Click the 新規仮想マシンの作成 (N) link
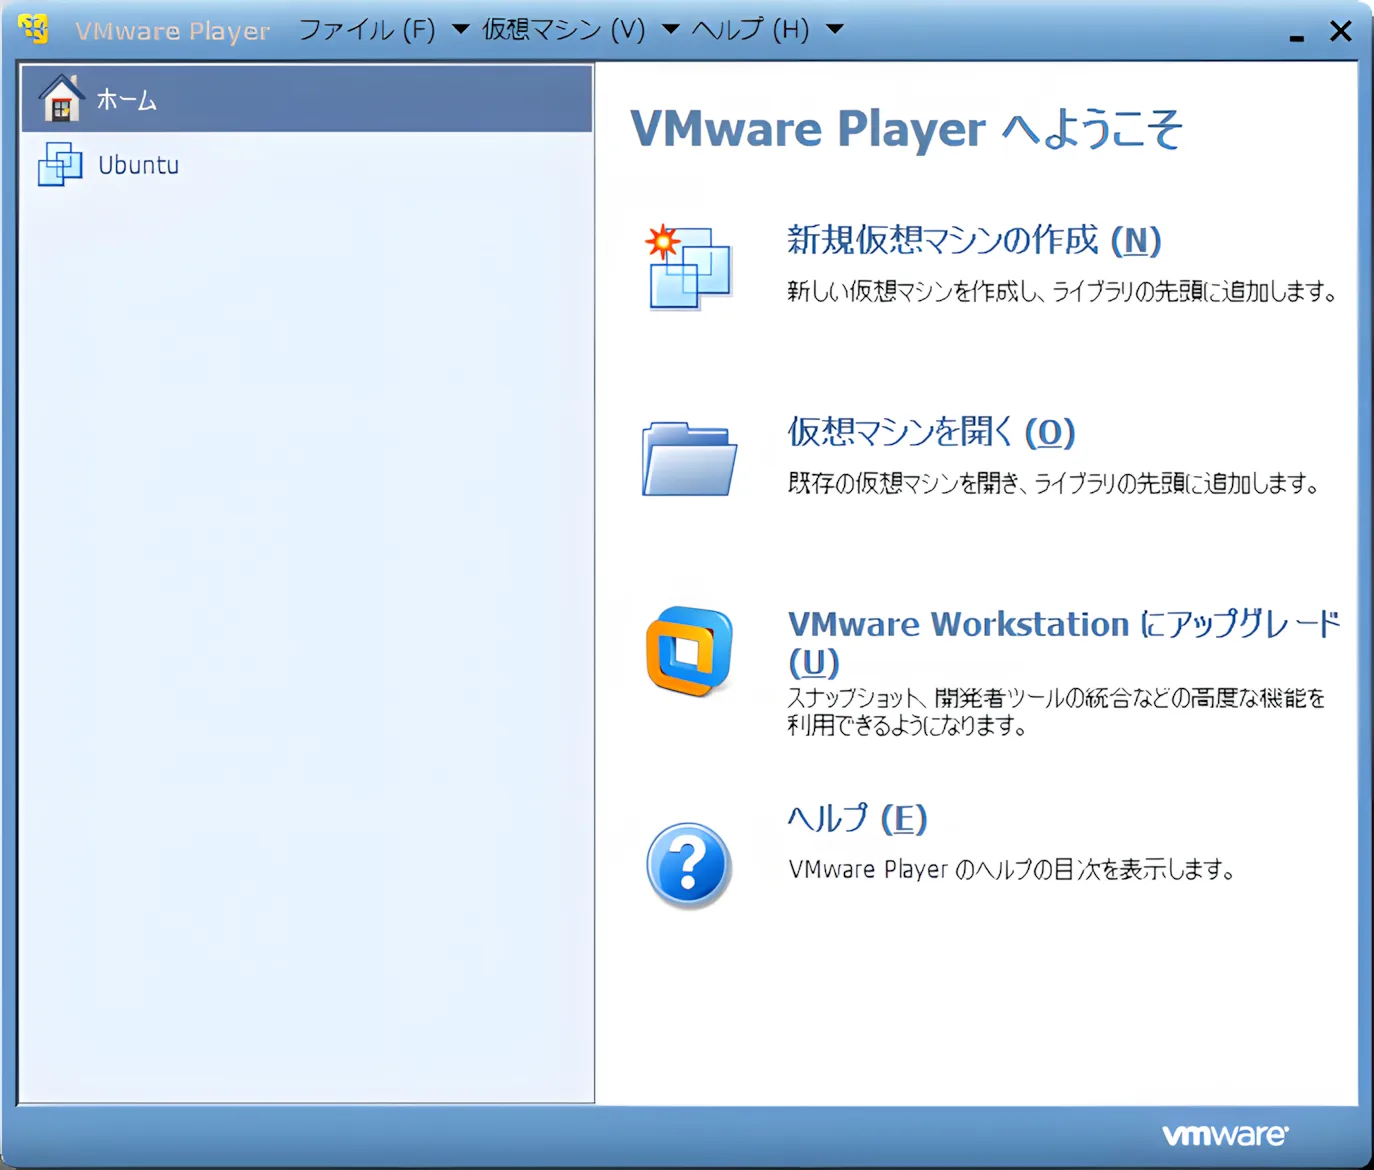The height and width of the screenshot is (1170, 1374). tap(972, 241)
